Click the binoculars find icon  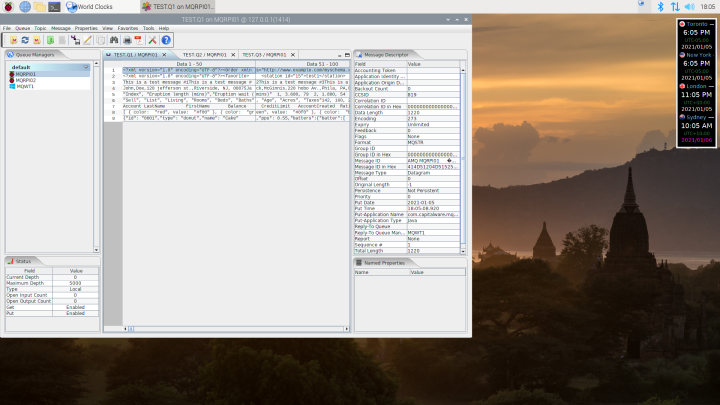114,40
